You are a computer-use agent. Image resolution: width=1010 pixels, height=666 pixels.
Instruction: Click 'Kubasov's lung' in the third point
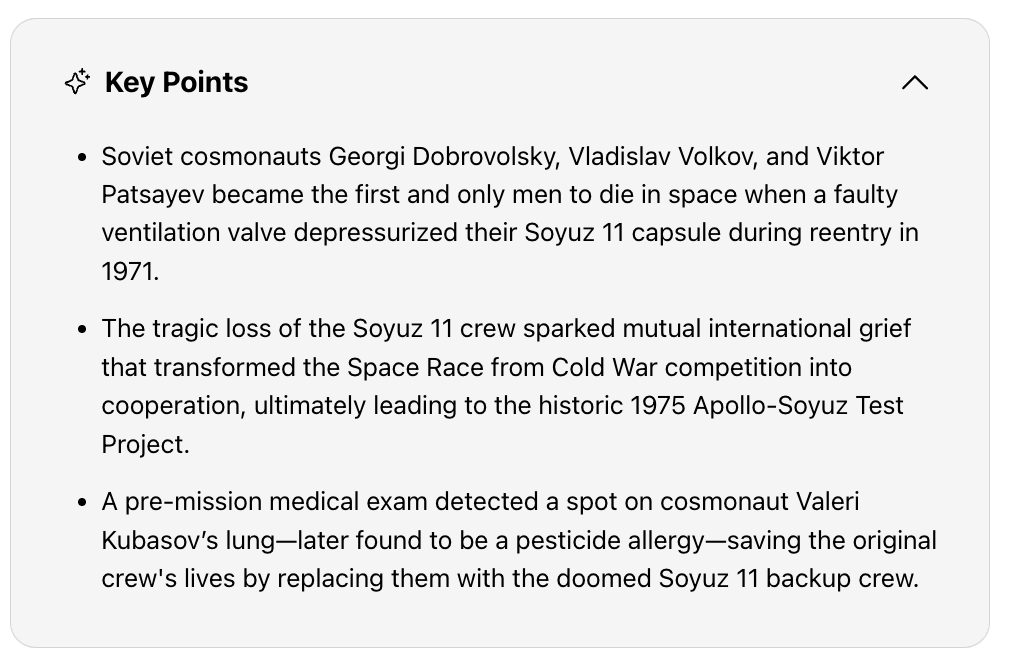[188, 540]
